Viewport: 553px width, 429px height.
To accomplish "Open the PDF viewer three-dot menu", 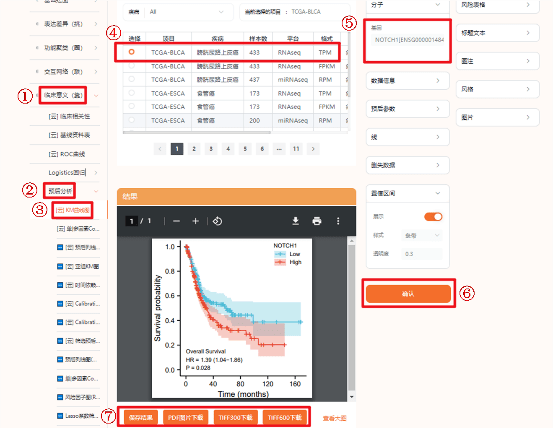I will pyautogui.click(x=338, y=221).
